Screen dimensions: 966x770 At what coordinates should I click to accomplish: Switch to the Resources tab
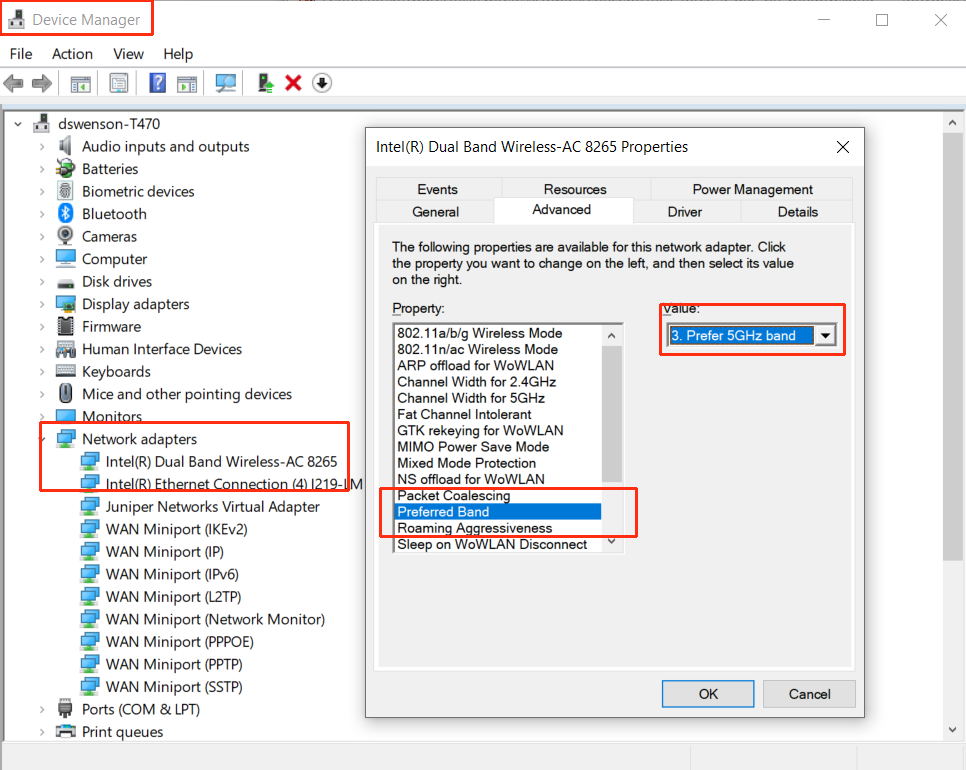click(575, 189)
